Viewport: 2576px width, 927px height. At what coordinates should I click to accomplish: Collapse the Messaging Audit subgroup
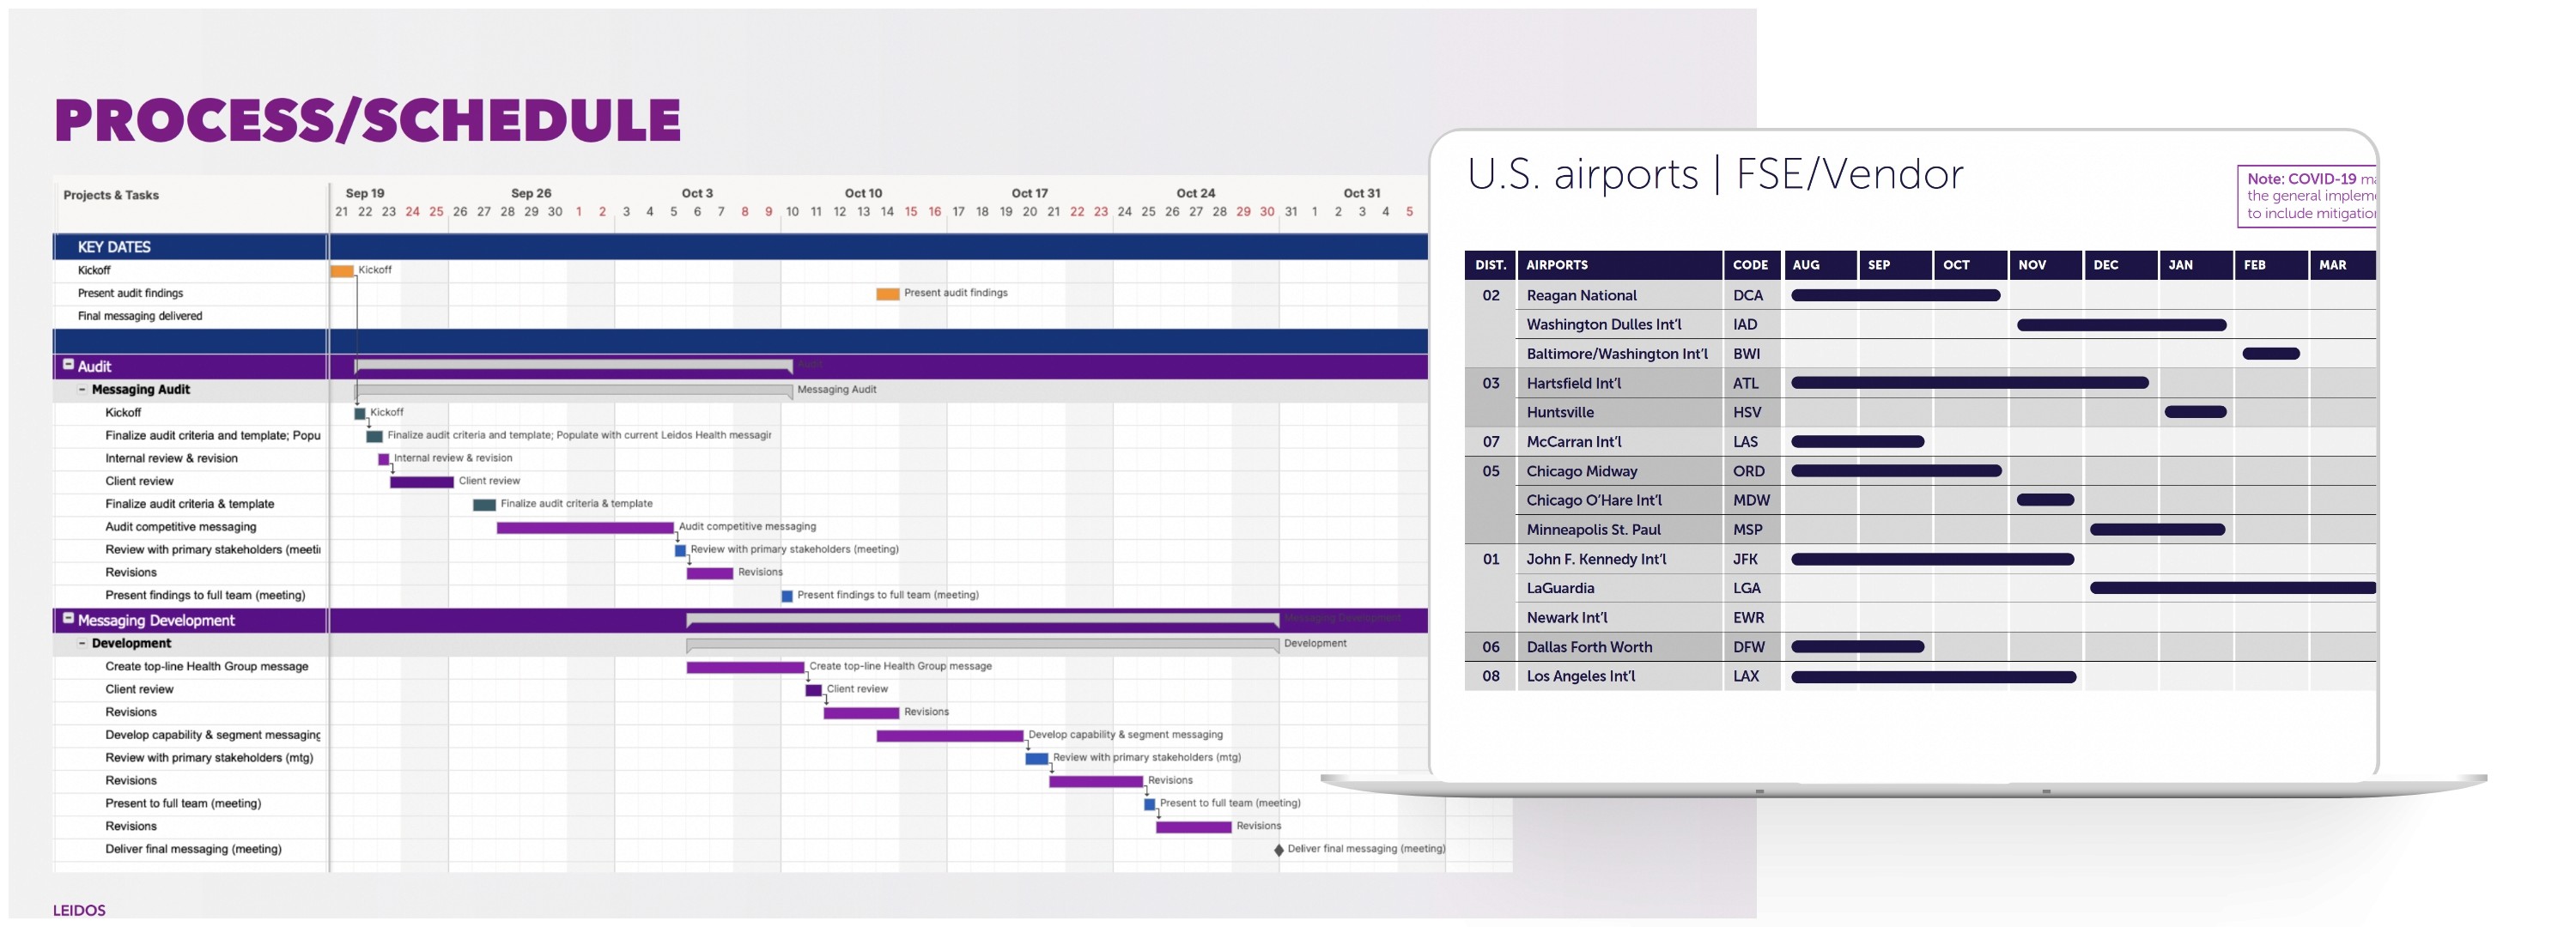[82, 389]
